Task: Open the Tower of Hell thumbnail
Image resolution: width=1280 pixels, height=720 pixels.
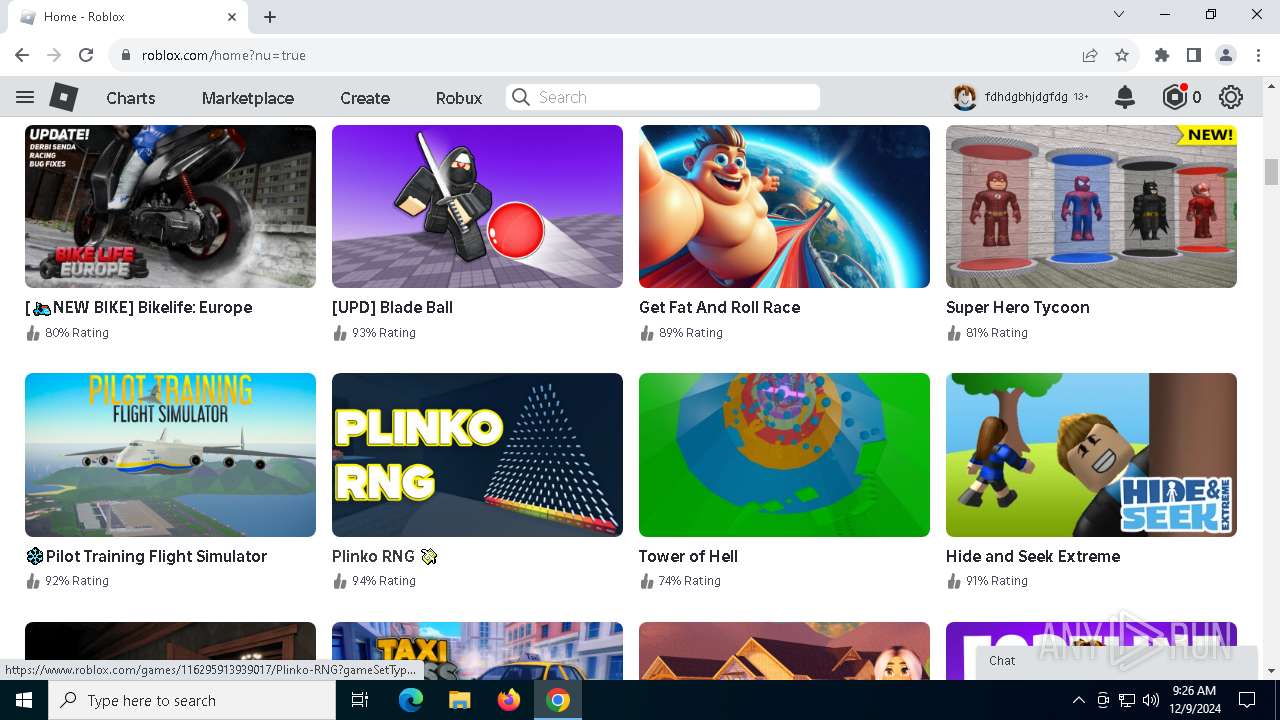Action: click(784, 455)
